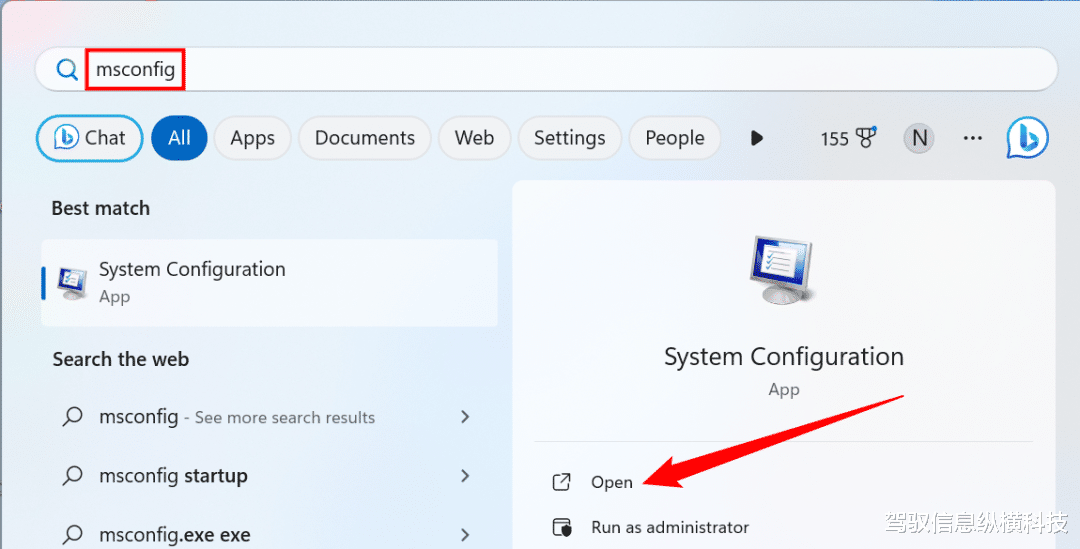Expand msconfig web search results chevron

click(465, 417)
